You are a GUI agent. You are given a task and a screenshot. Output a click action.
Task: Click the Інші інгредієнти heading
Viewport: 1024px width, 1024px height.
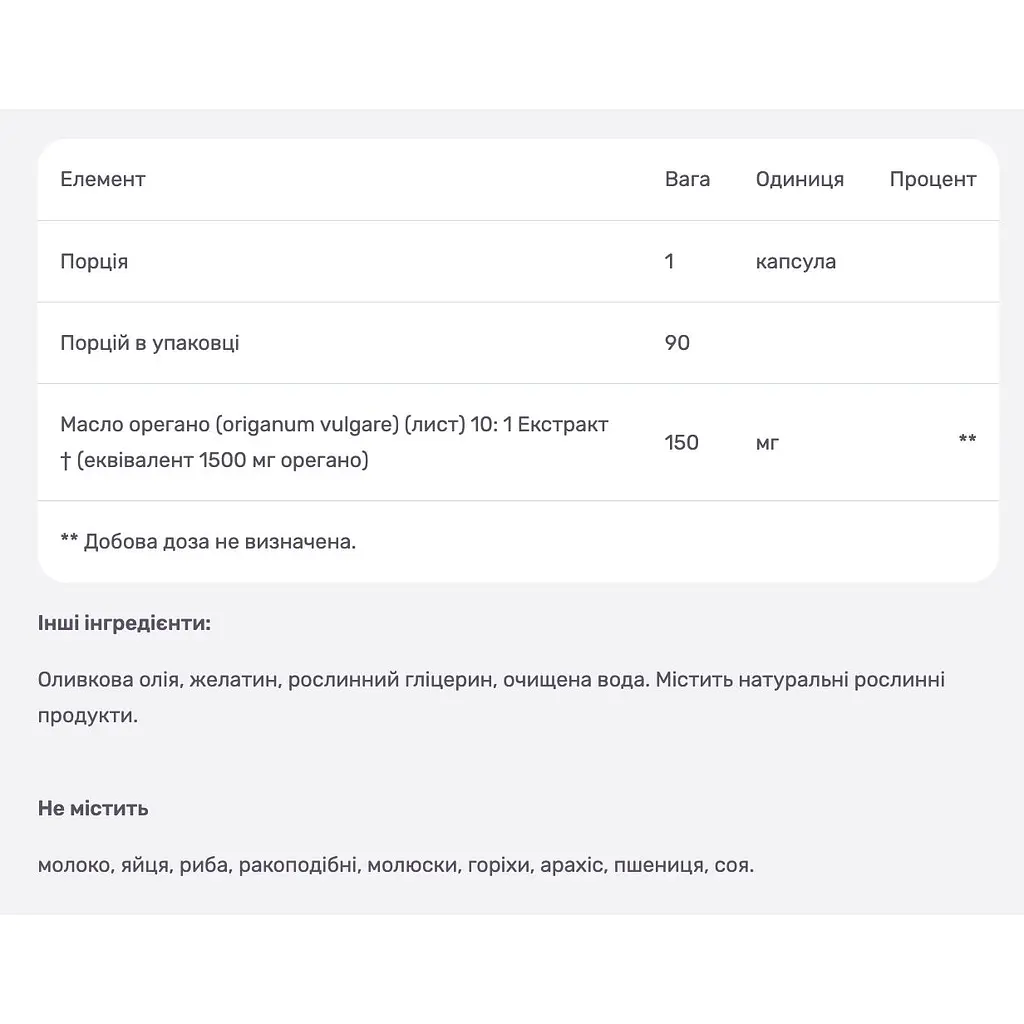click(124, 623)
